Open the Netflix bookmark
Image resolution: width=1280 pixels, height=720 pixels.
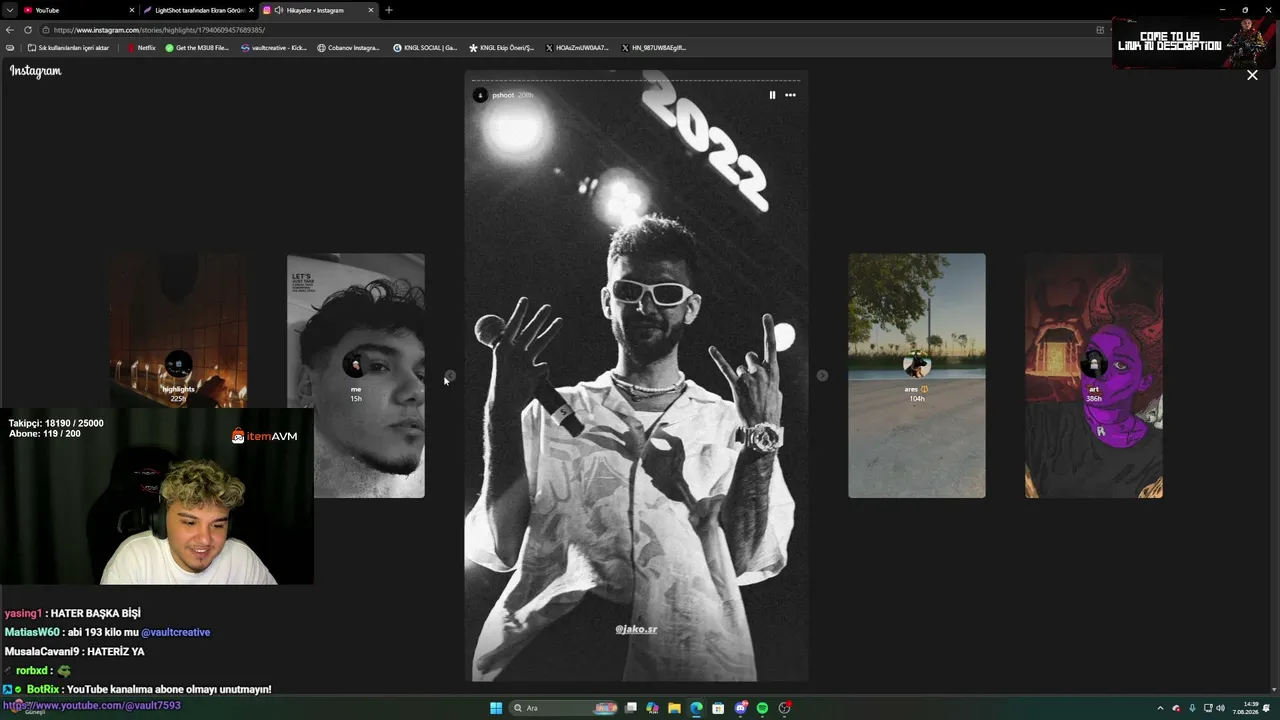141,48
